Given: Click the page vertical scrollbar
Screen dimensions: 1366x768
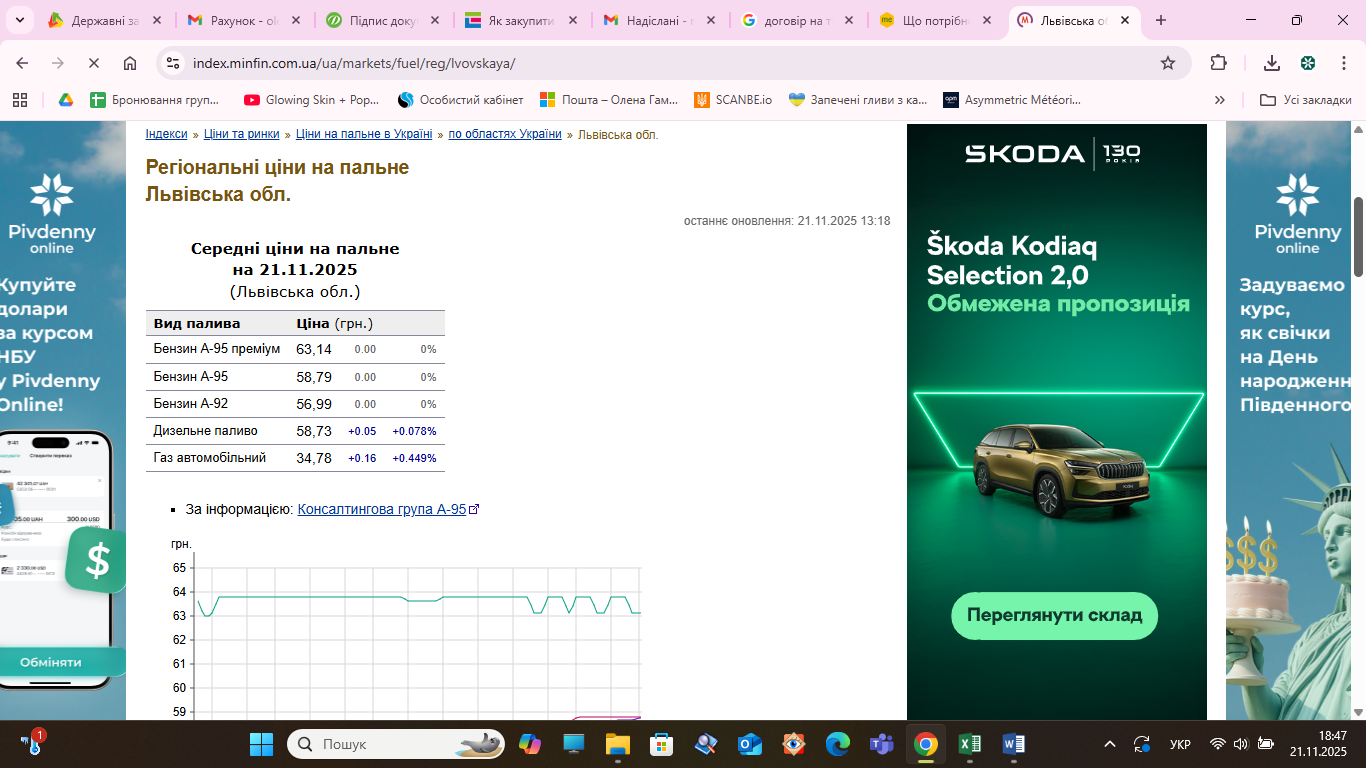Looking at the screenshot, I should (1358, 240).
